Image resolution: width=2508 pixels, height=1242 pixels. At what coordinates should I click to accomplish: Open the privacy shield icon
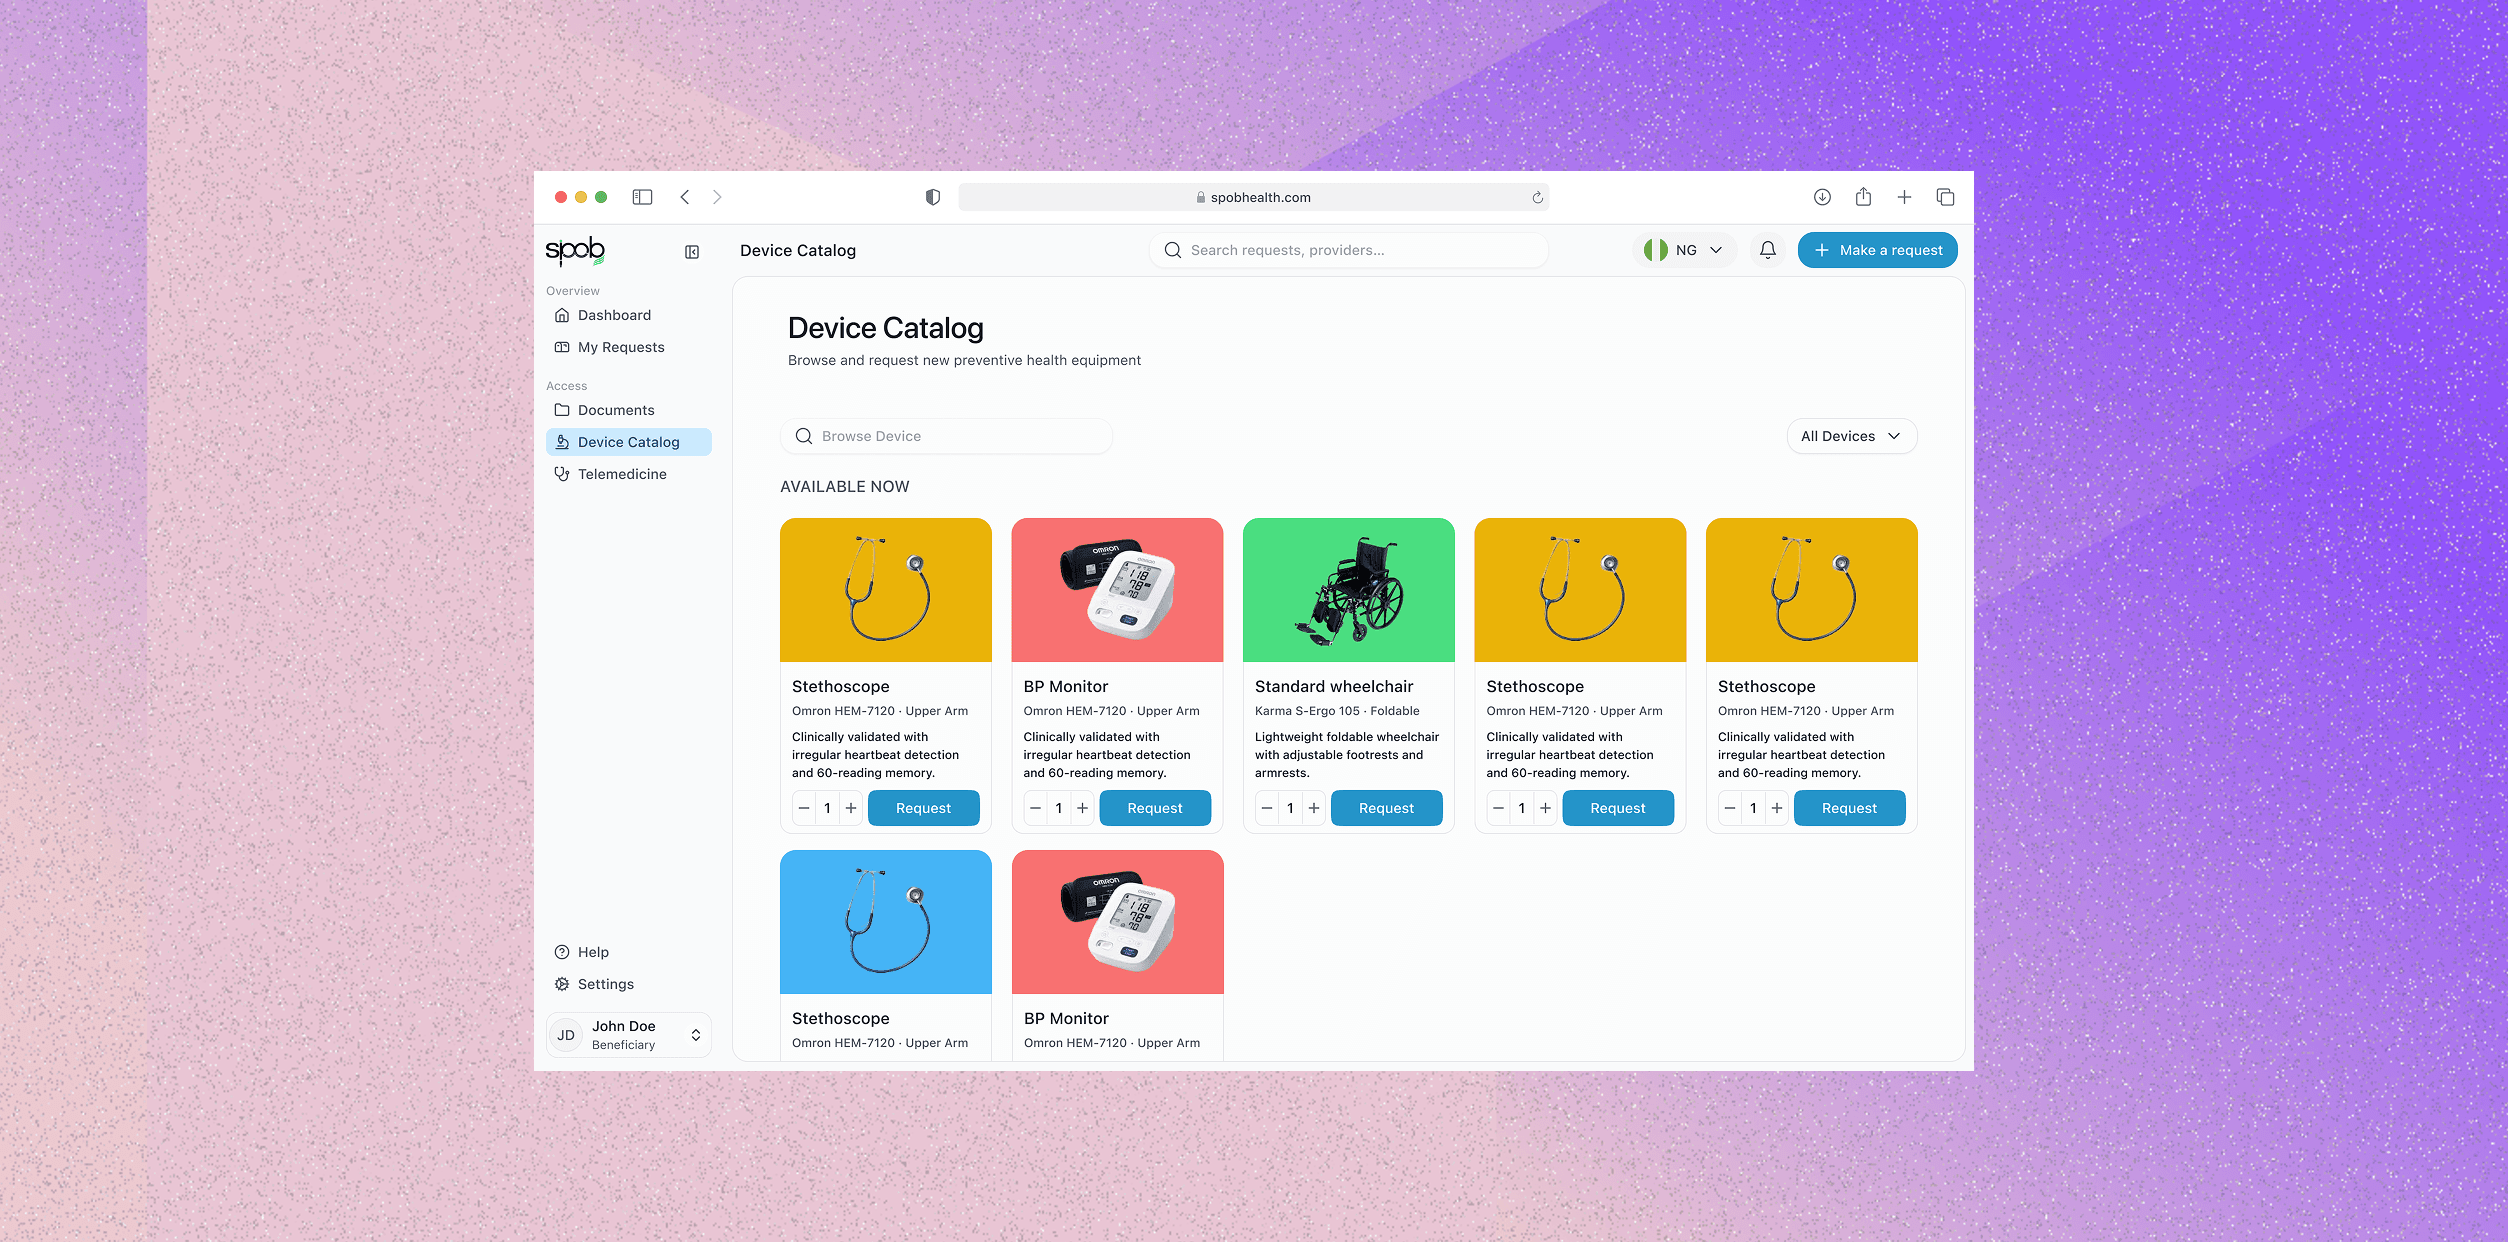[933, 197]
